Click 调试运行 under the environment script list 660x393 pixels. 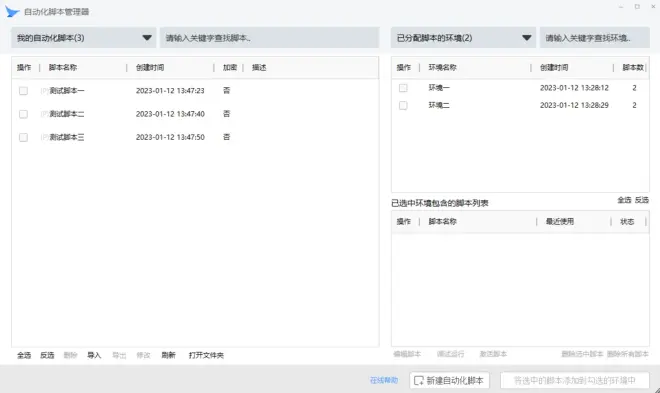point(450,354)
